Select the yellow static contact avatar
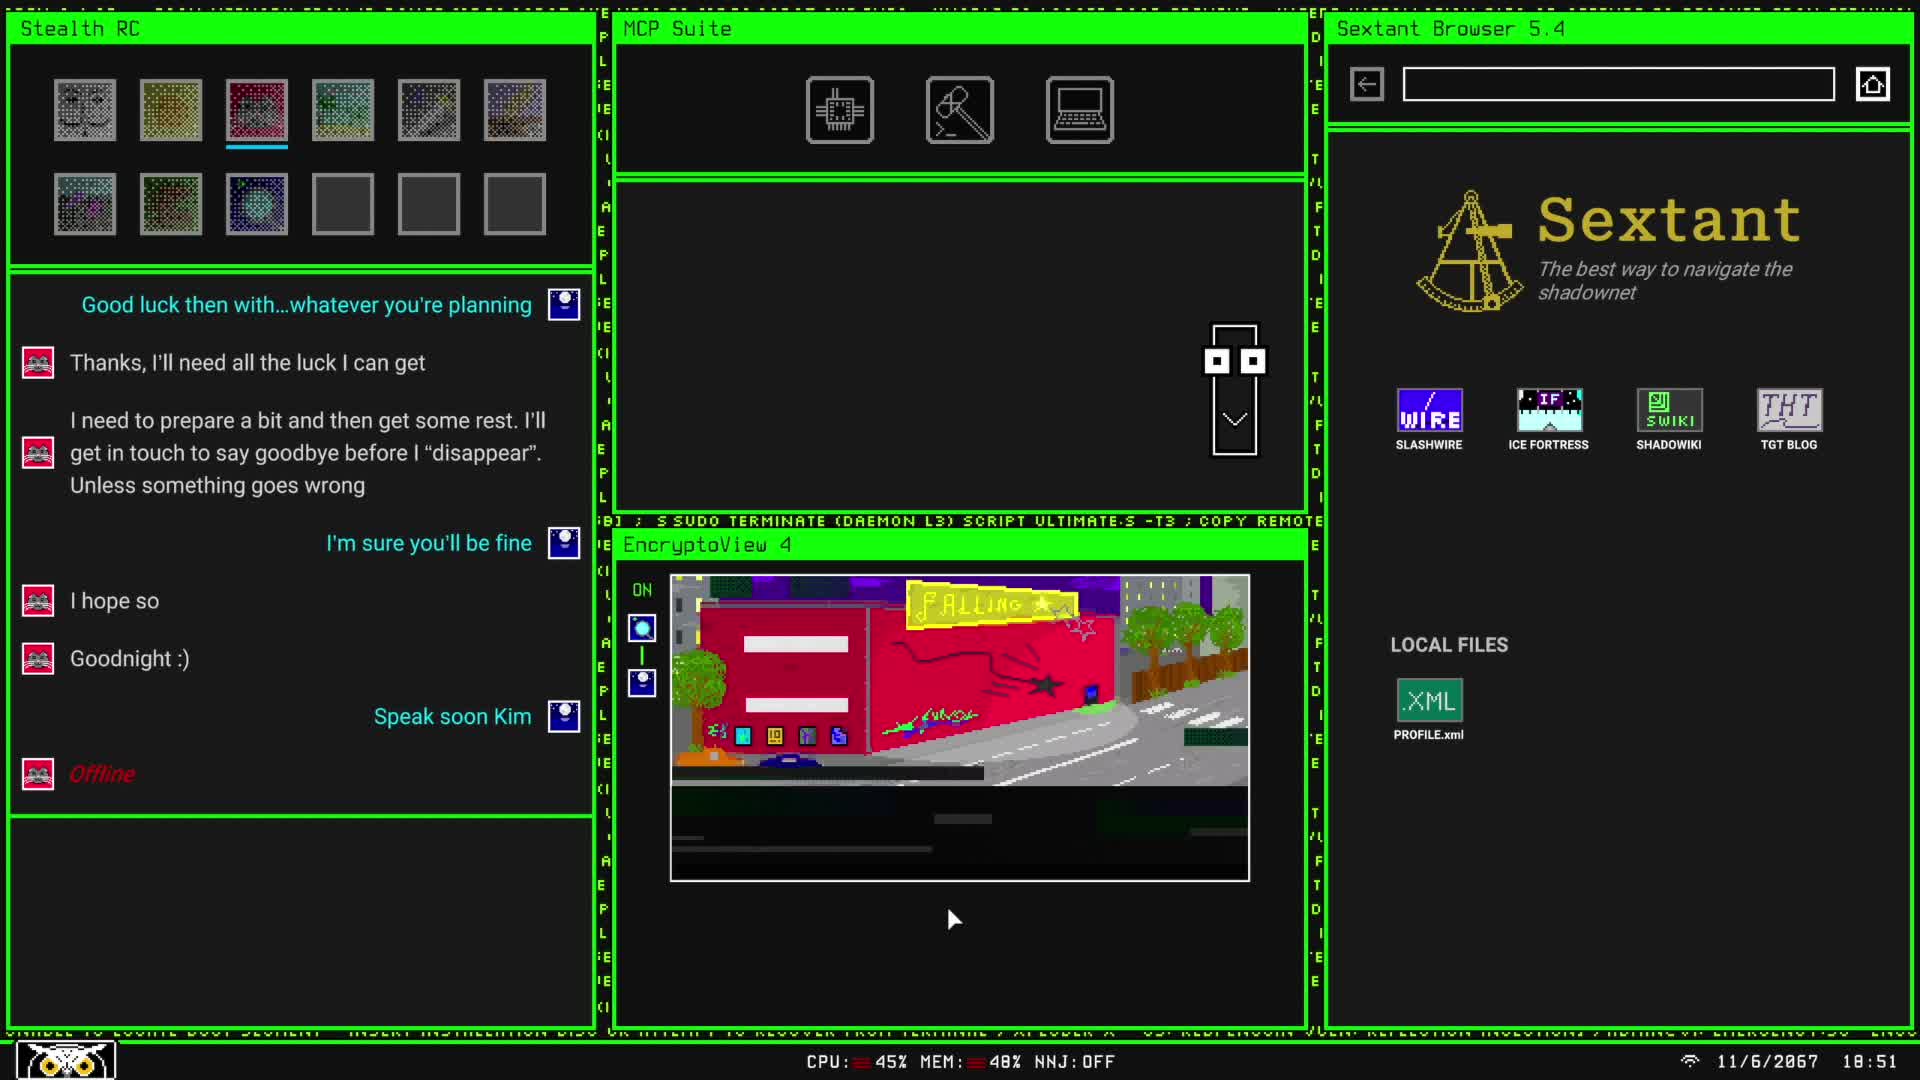 tap(171, 110)
